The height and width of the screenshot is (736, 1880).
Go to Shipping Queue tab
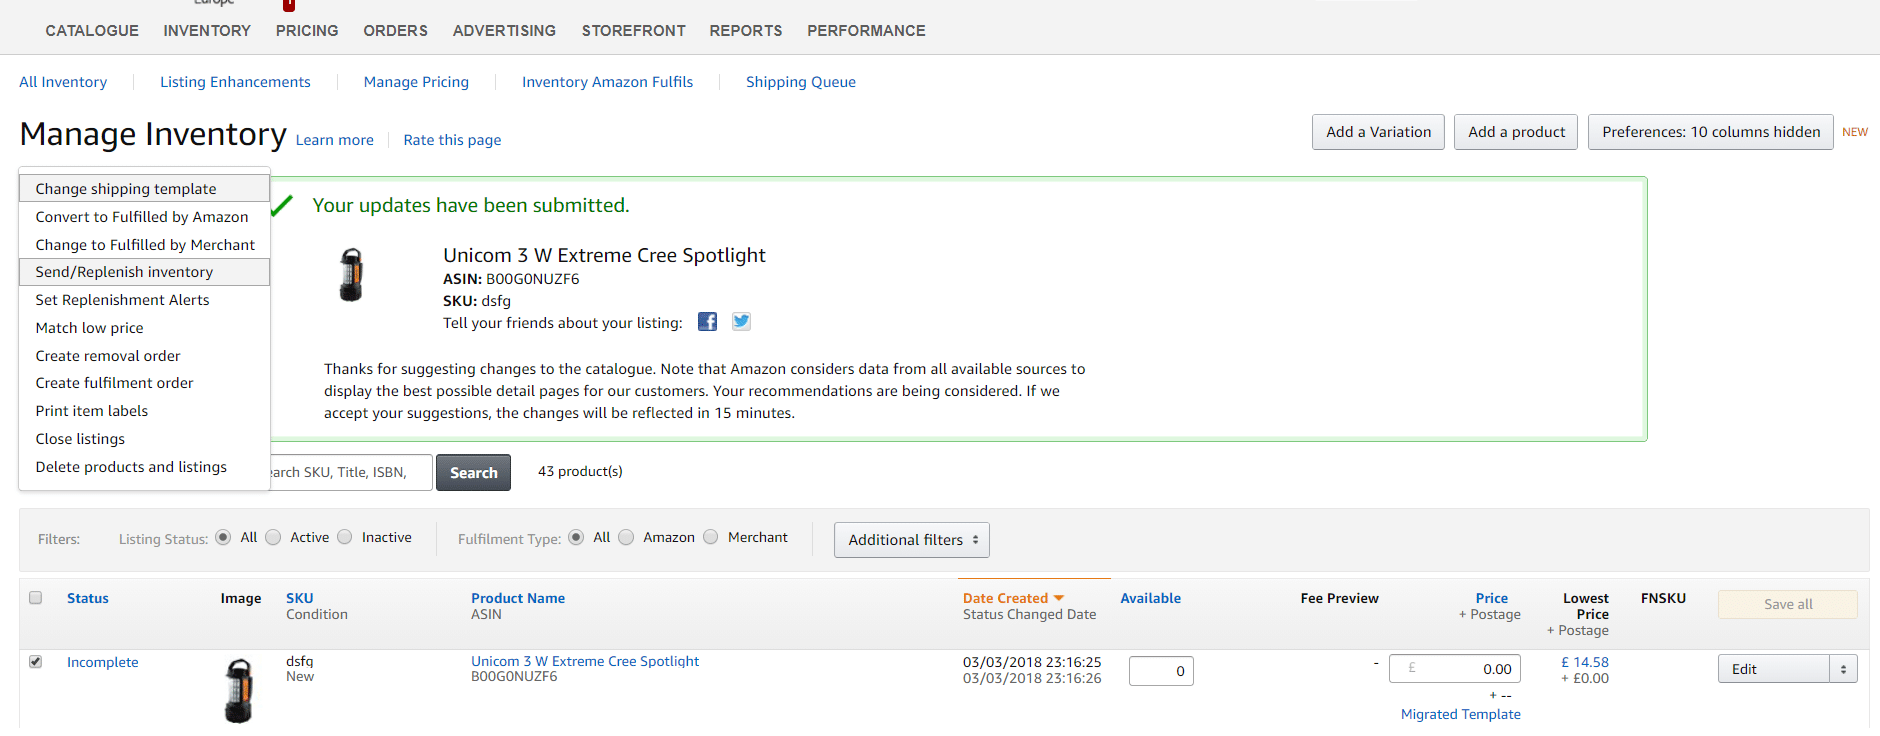pos(801,82)
